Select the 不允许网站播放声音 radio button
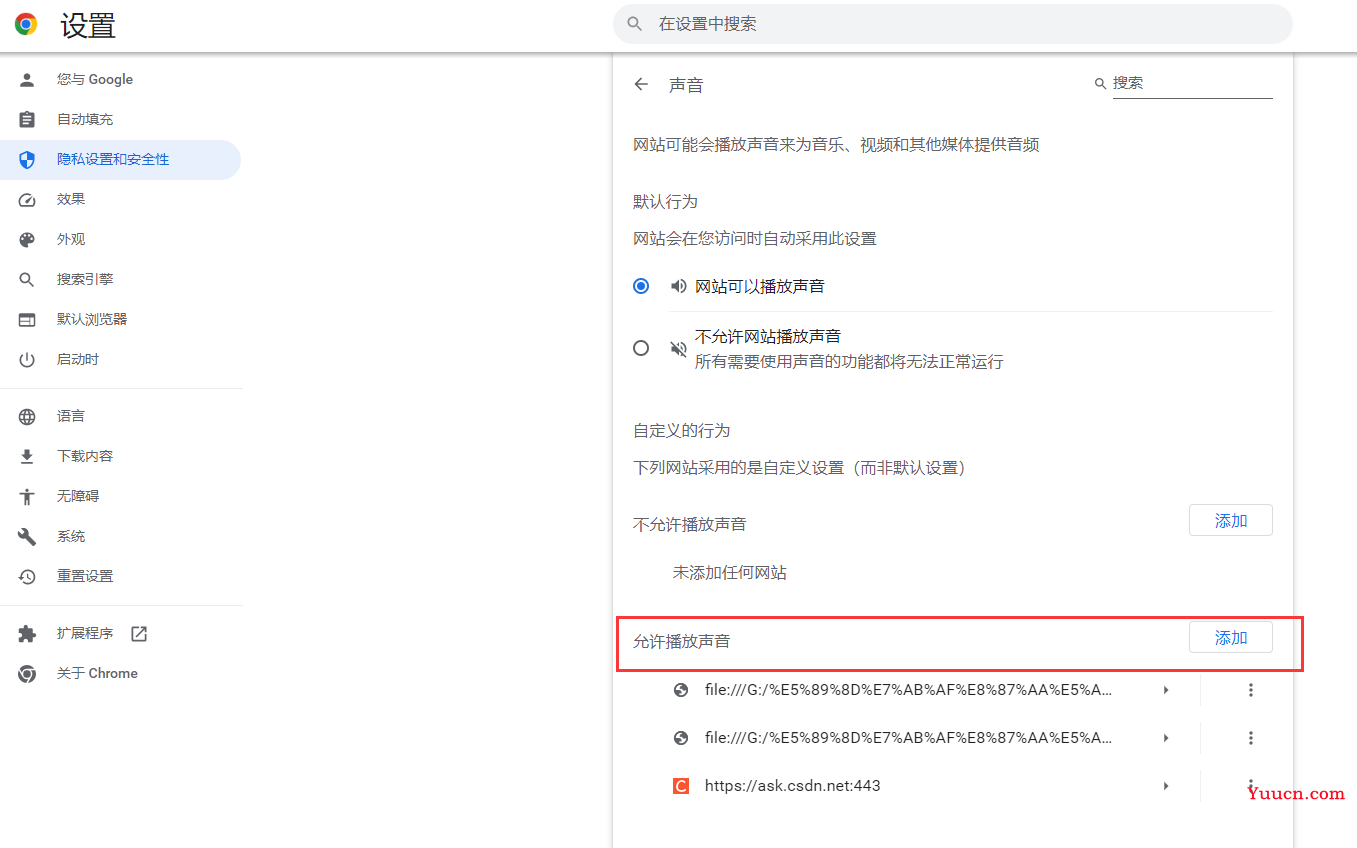 [642, 348]
